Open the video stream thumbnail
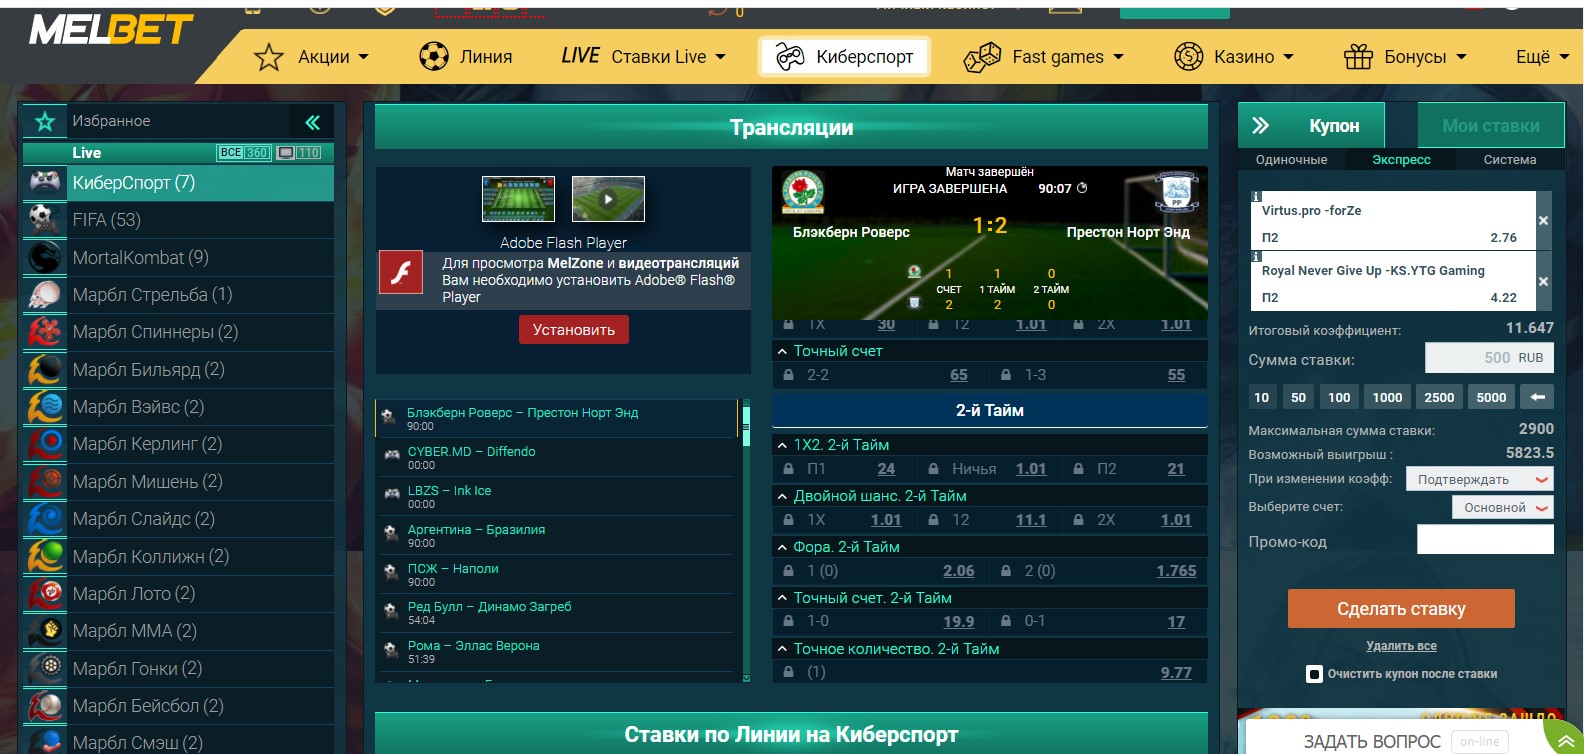Image resolution: width=1584 pixels, height=754 pixels. [x=608, y=199]
